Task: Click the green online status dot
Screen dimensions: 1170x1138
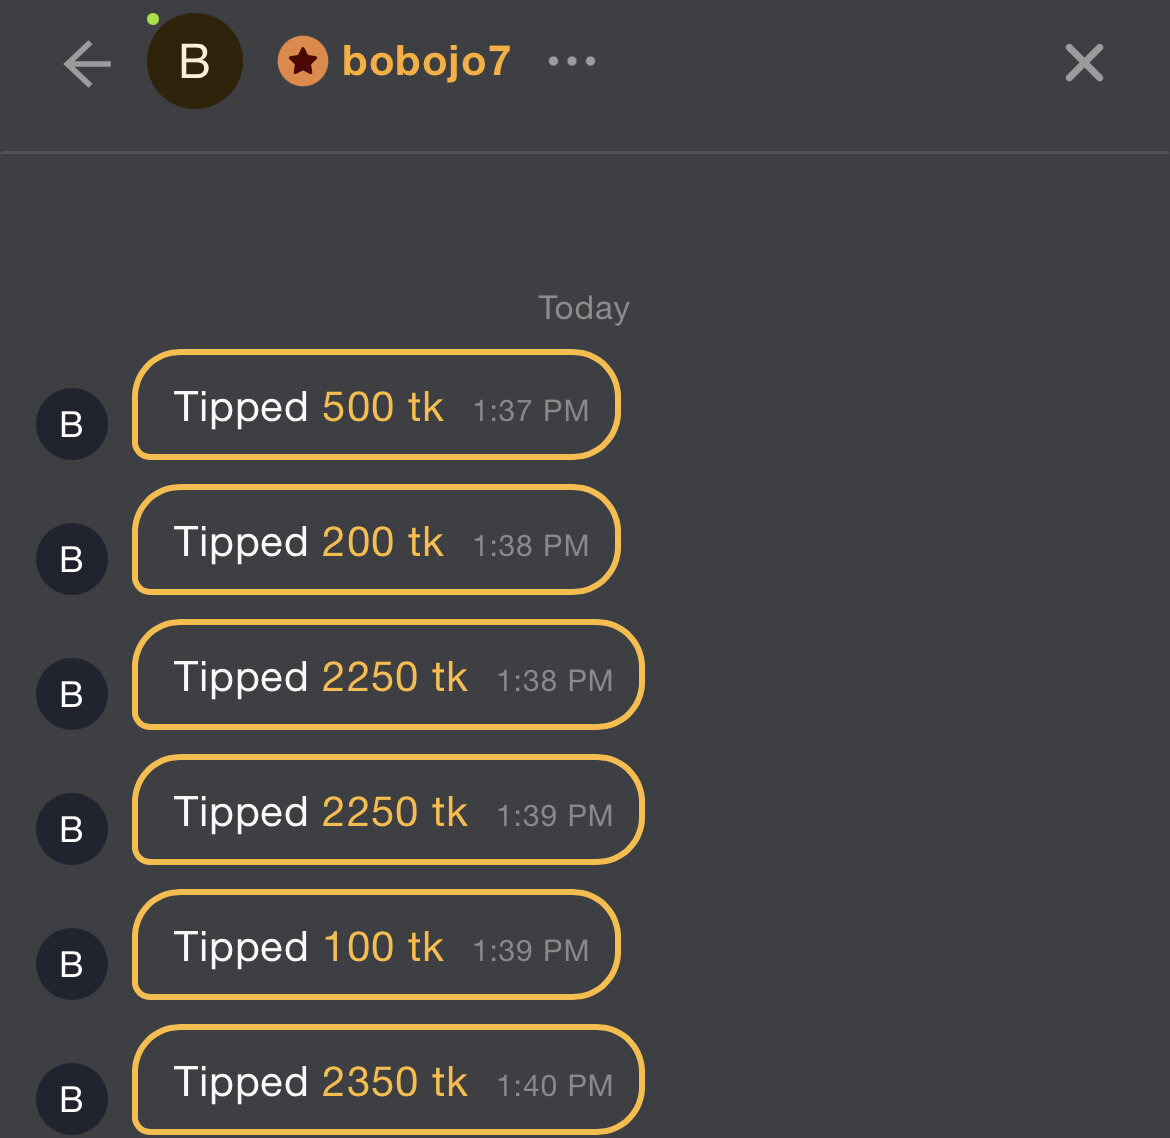Action: click(x=153, y=19)
